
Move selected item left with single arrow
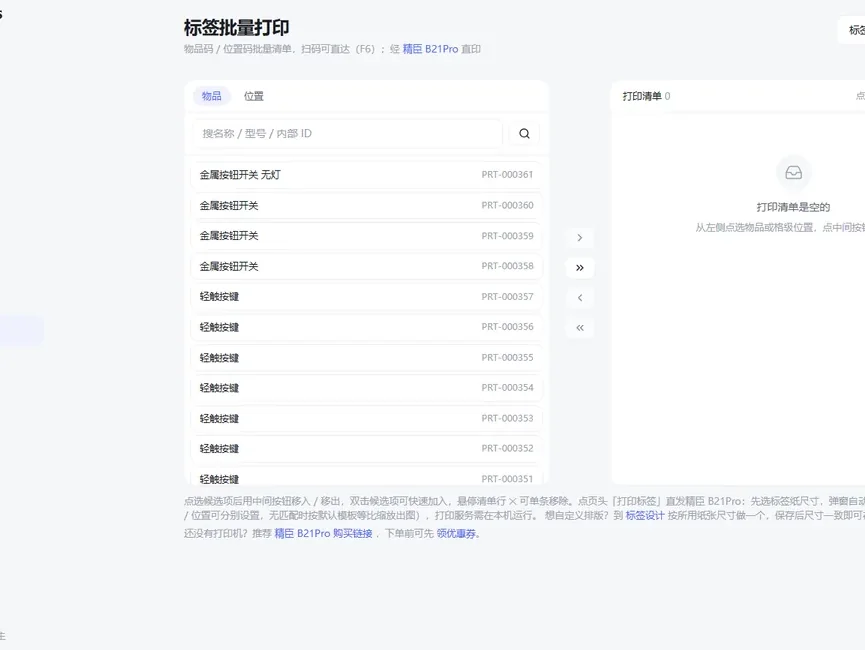click(x=580, y=298)
